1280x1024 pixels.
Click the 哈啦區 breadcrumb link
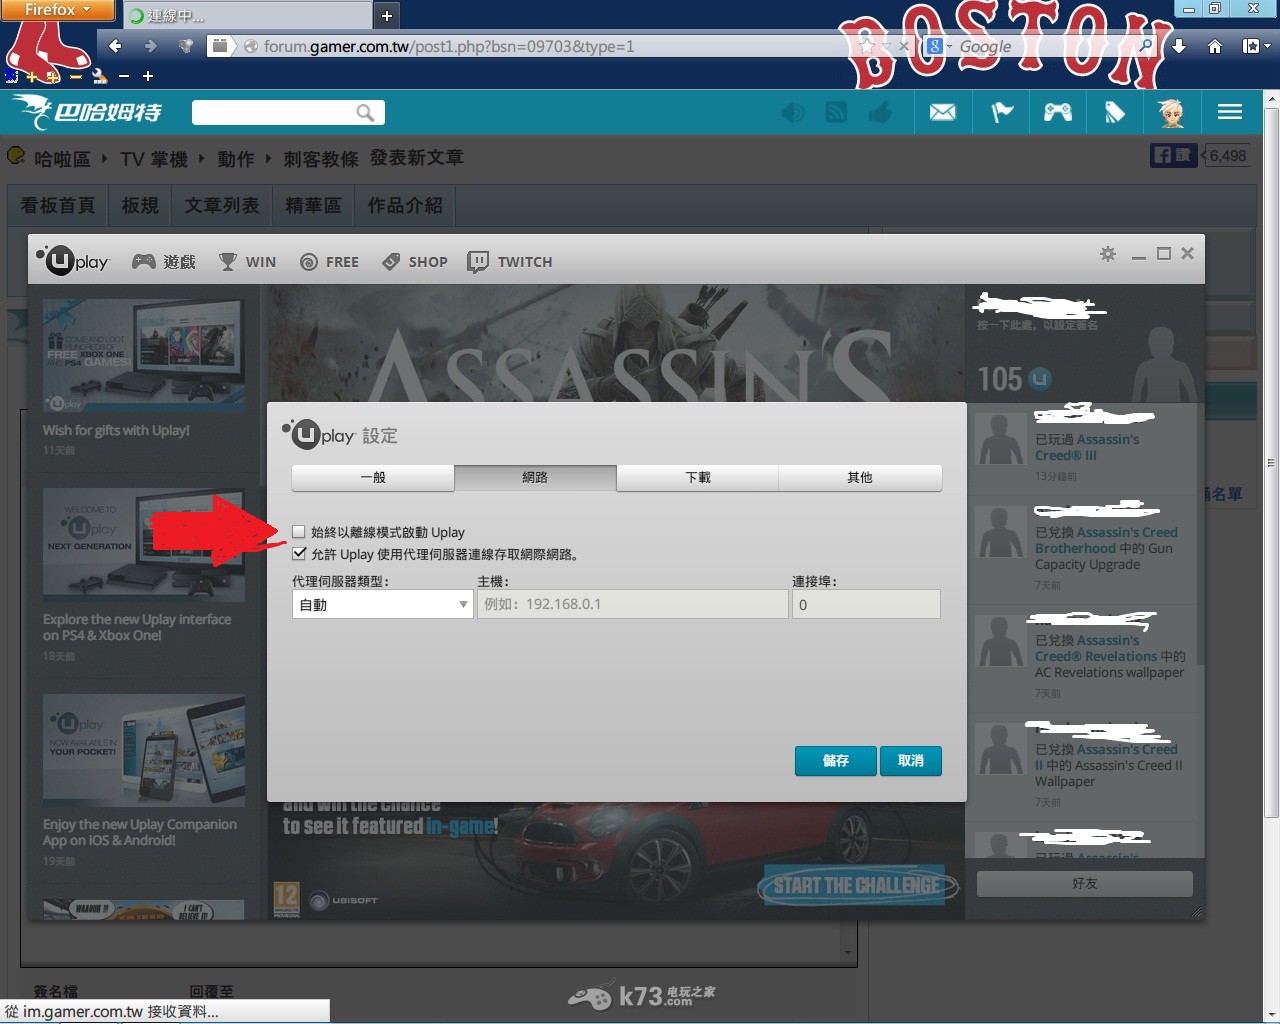point(62,159)
